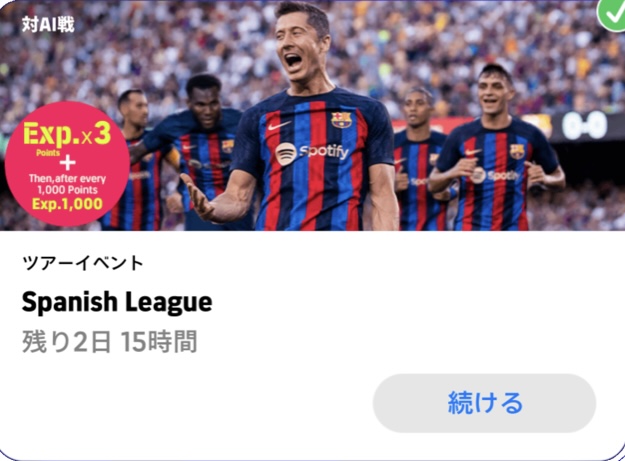Select the pink Exp.x3 bonus badge
The width and height of the screenshot is (625, 461).
tap(67, 164)
